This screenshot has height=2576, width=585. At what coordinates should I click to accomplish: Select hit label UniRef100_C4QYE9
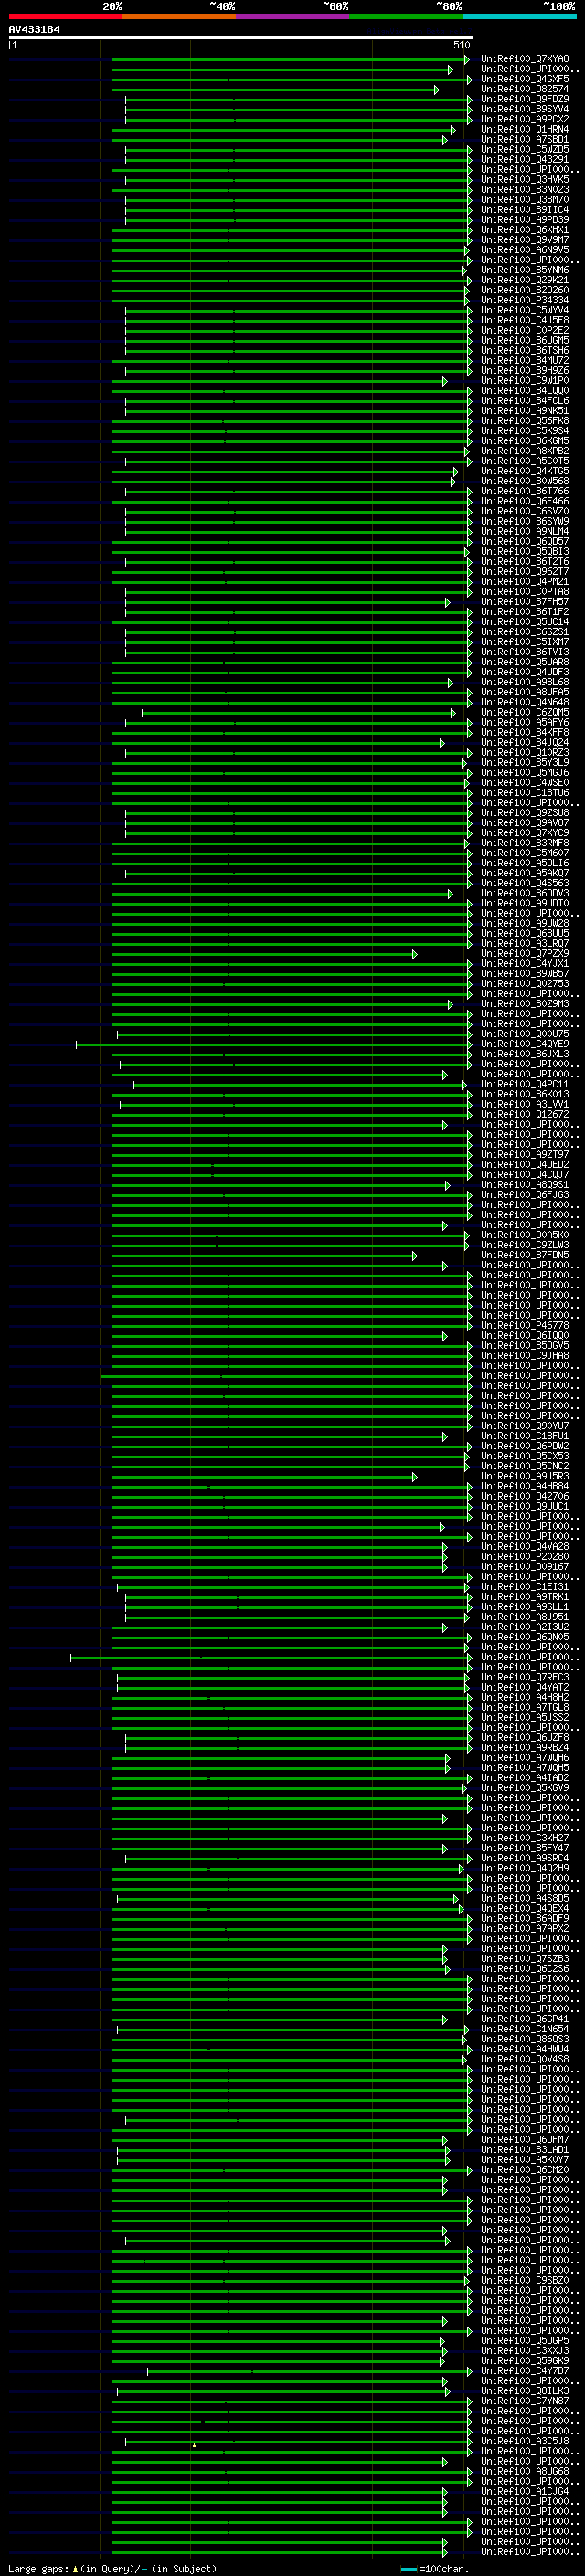click(525, 1044)
